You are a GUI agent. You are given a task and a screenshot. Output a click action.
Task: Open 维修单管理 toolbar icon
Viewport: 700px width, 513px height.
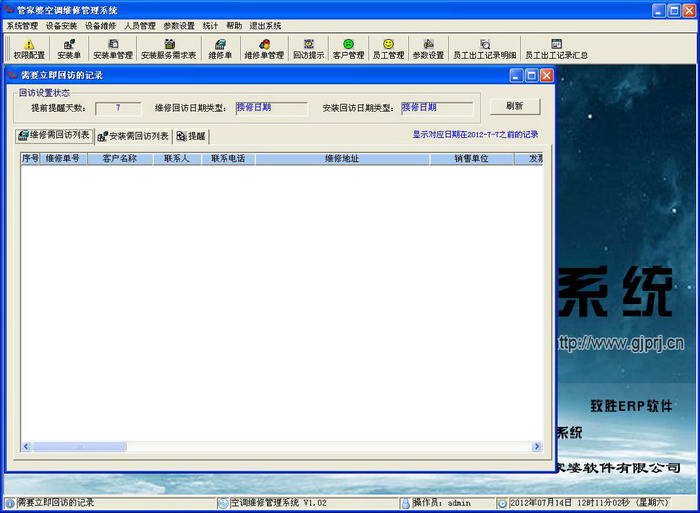tap(264, 49)
